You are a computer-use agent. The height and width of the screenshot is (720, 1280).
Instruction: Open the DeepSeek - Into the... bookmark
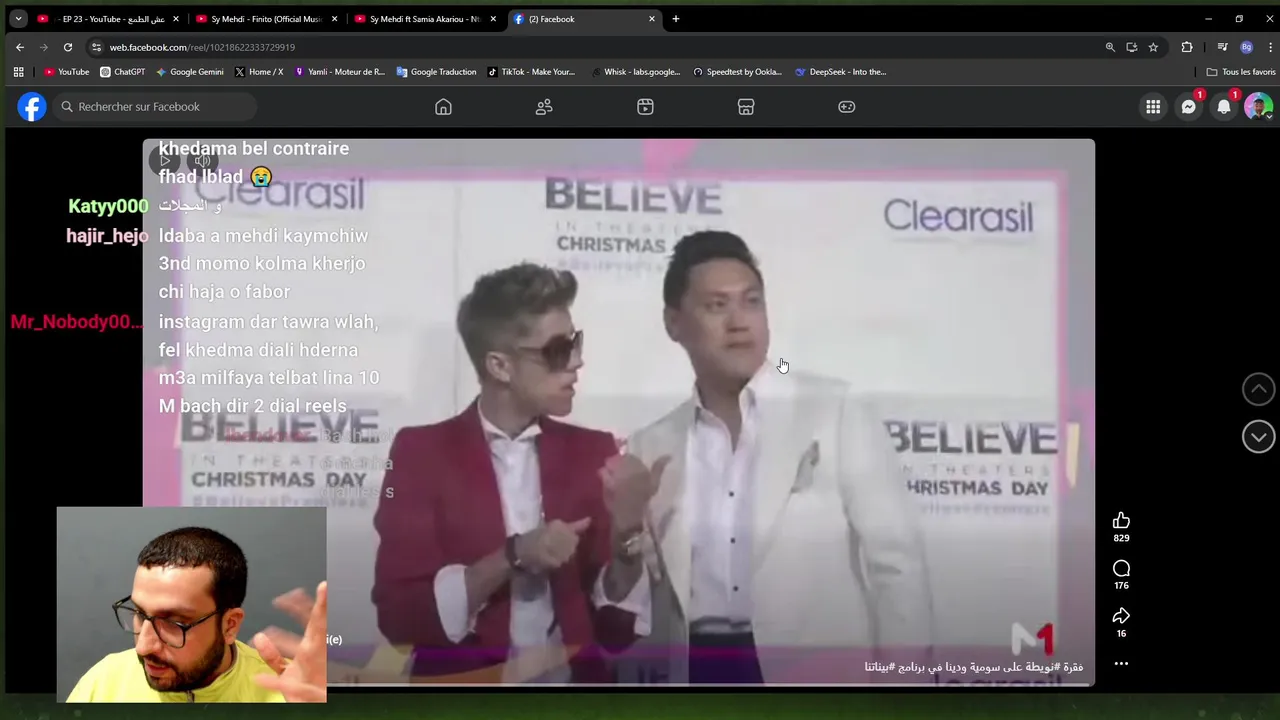coord(841,72)
